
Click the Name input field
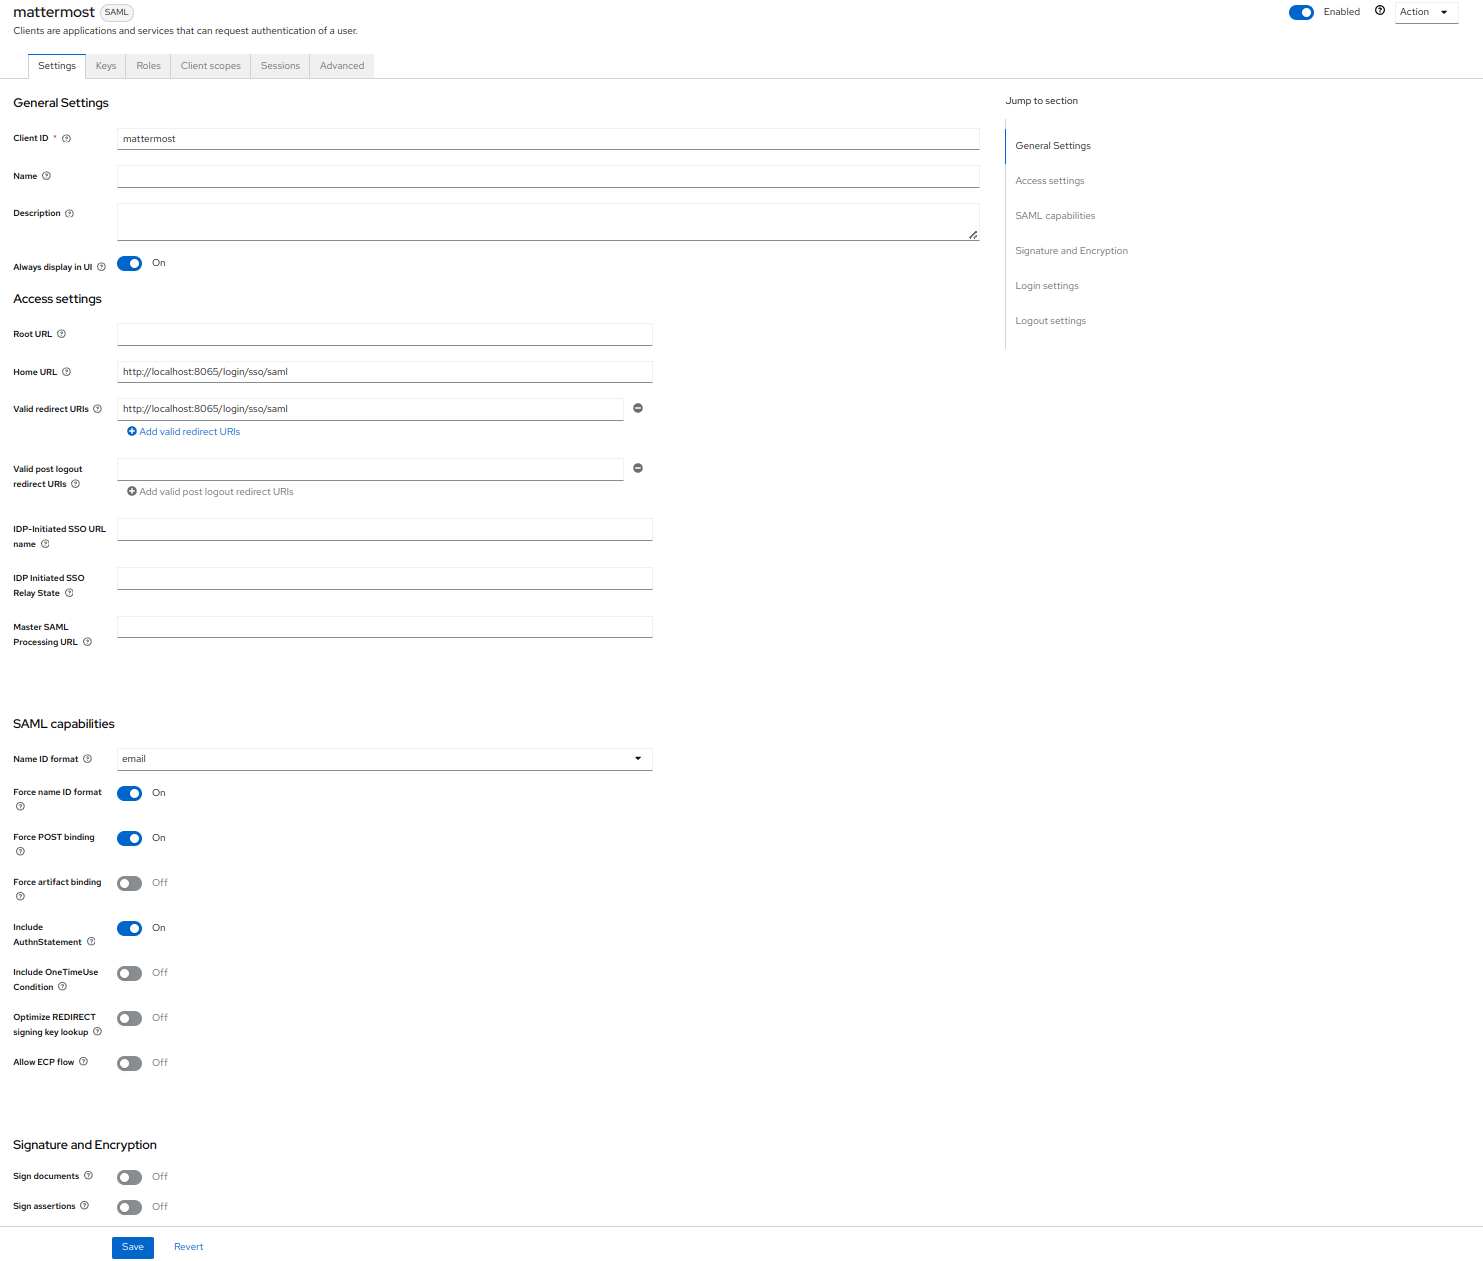coord(548,176)
